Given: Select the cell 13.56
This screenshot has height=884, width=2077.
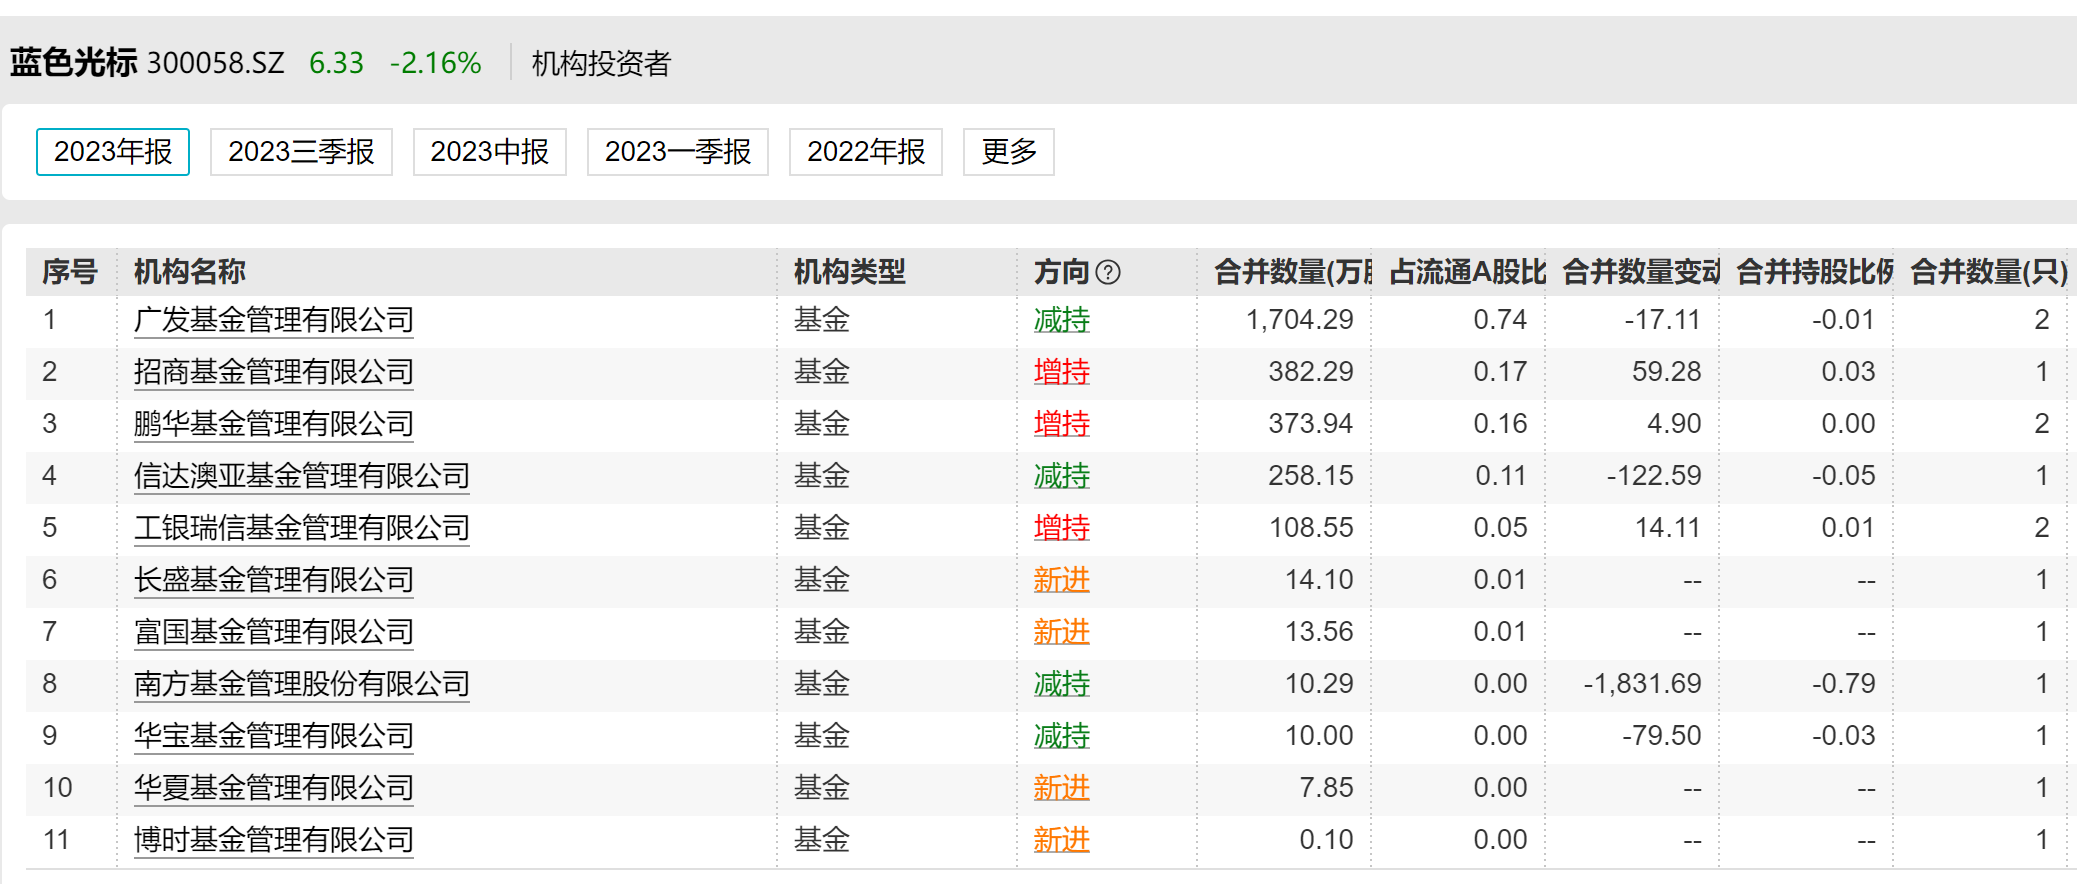Looking at the screenshot, I should tap(1319, 632).
